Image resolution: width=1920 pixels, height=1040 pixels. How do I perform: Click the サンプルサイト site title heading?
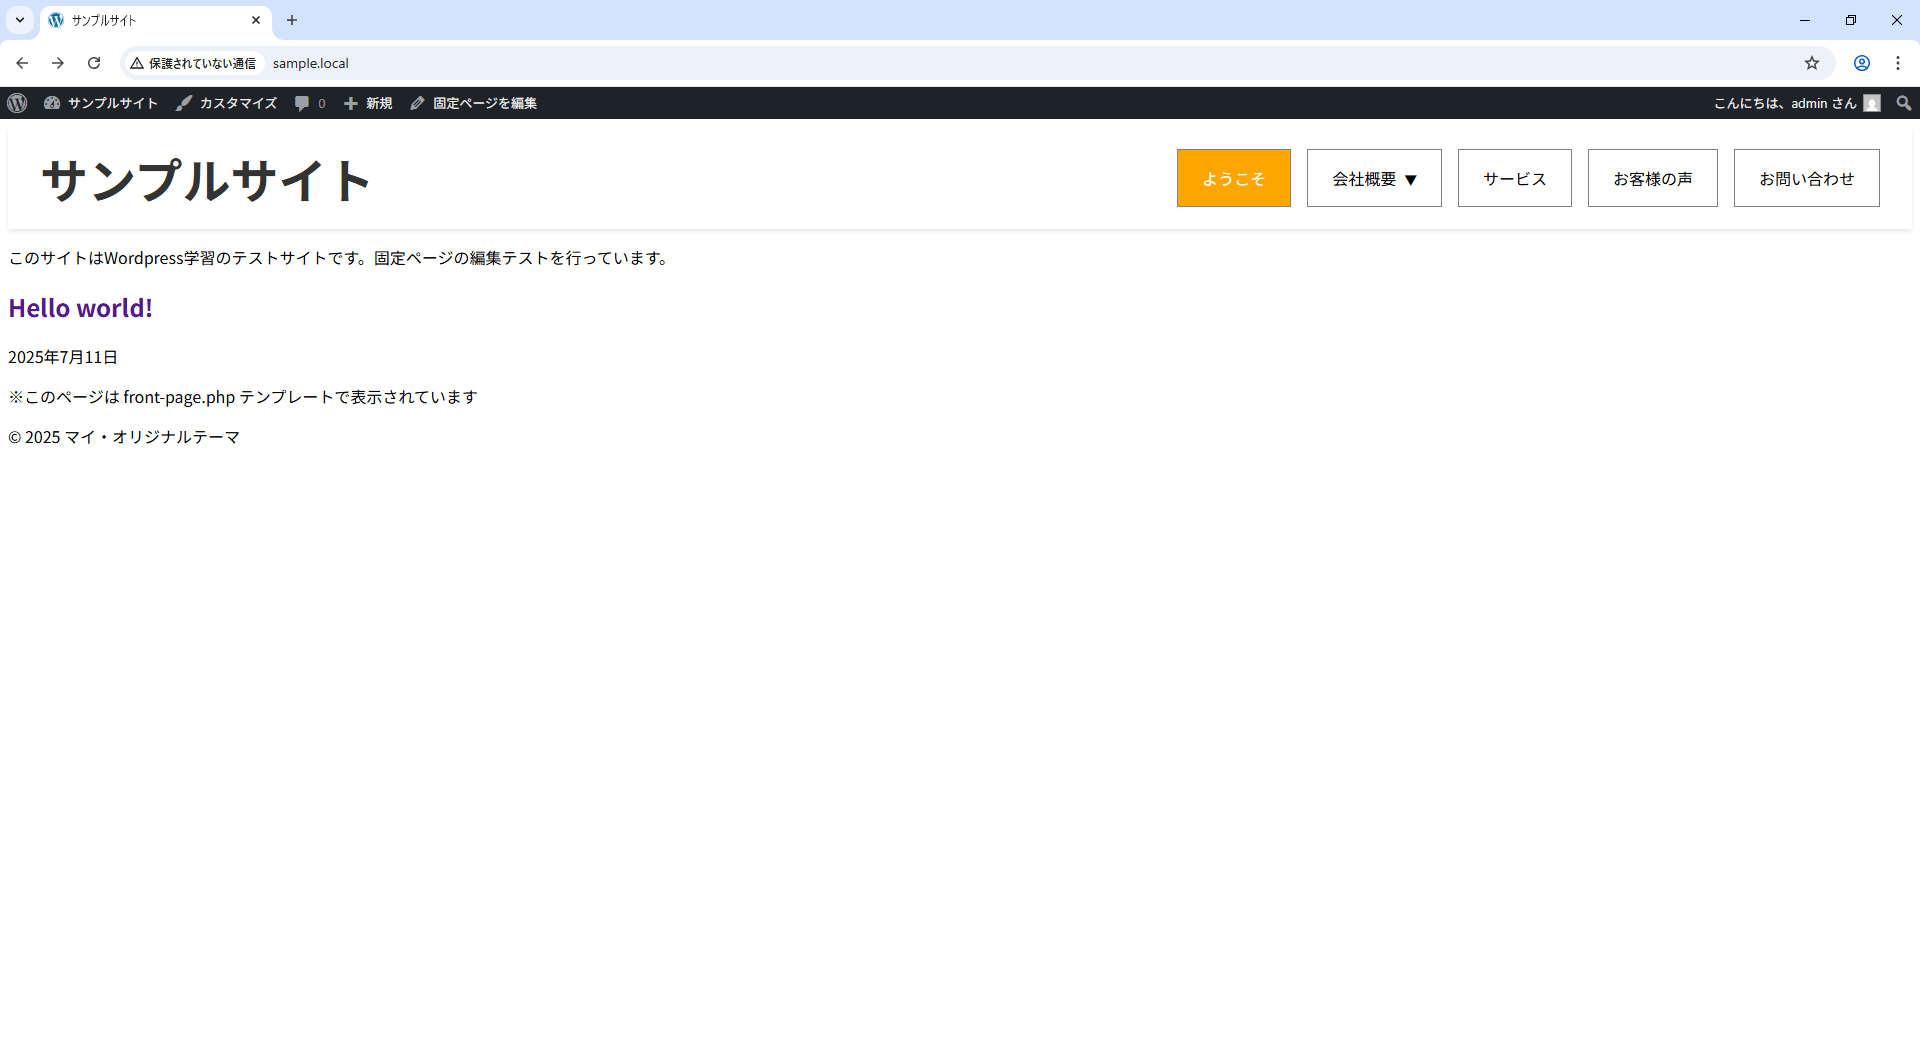coord(206,180)
